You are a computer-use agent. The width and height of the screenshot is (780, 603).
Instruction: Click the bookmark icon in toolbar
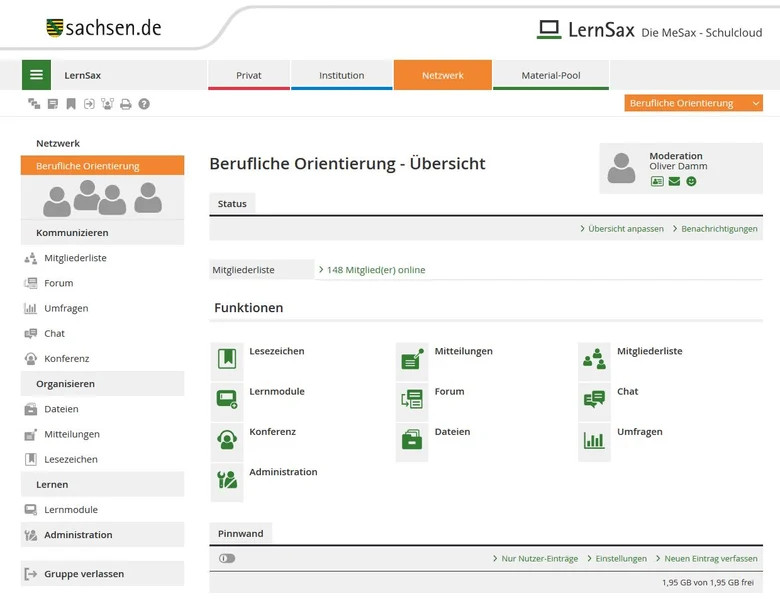coord(71,103)
